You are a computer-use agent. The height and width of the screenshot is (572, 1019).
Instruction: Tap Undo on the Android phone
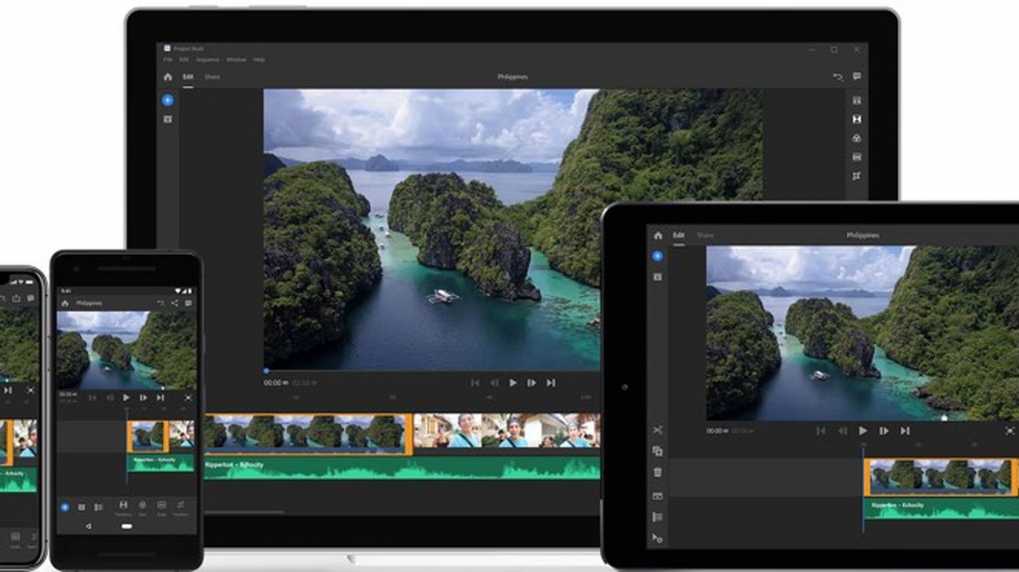pyautogui.click(x=161, y=304)
